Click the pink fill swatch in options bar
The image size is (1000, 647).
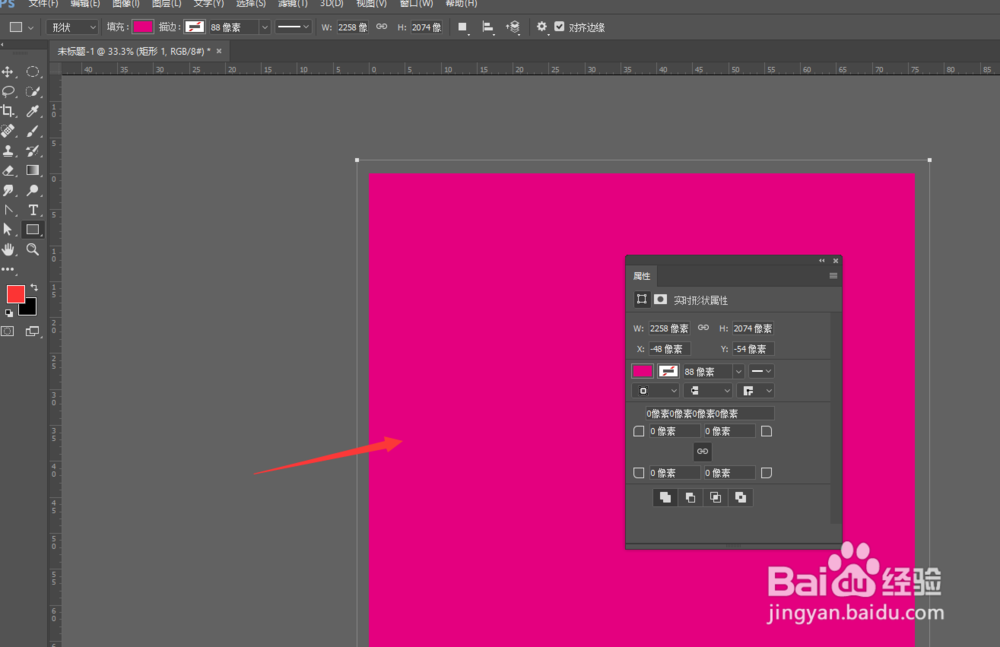point(143,27)
